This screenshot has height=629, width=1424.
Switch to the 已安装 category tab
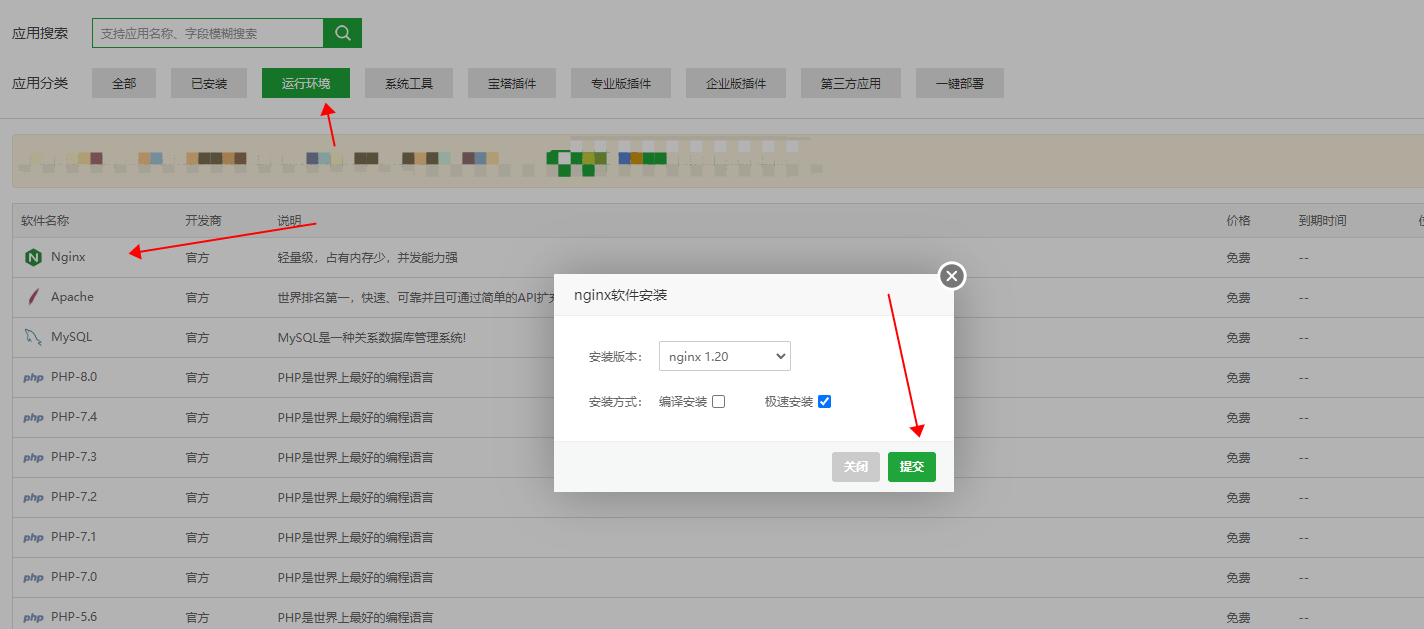pos(209,84)
